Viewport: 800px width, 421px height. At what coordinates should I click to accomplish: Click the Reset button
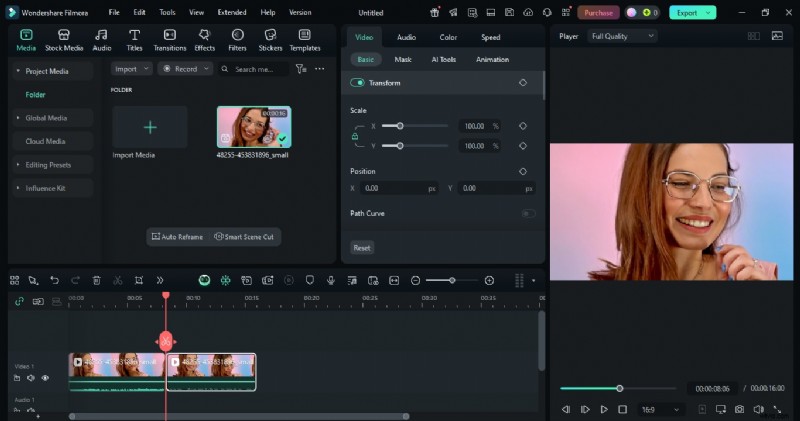(x=362, y=247)
